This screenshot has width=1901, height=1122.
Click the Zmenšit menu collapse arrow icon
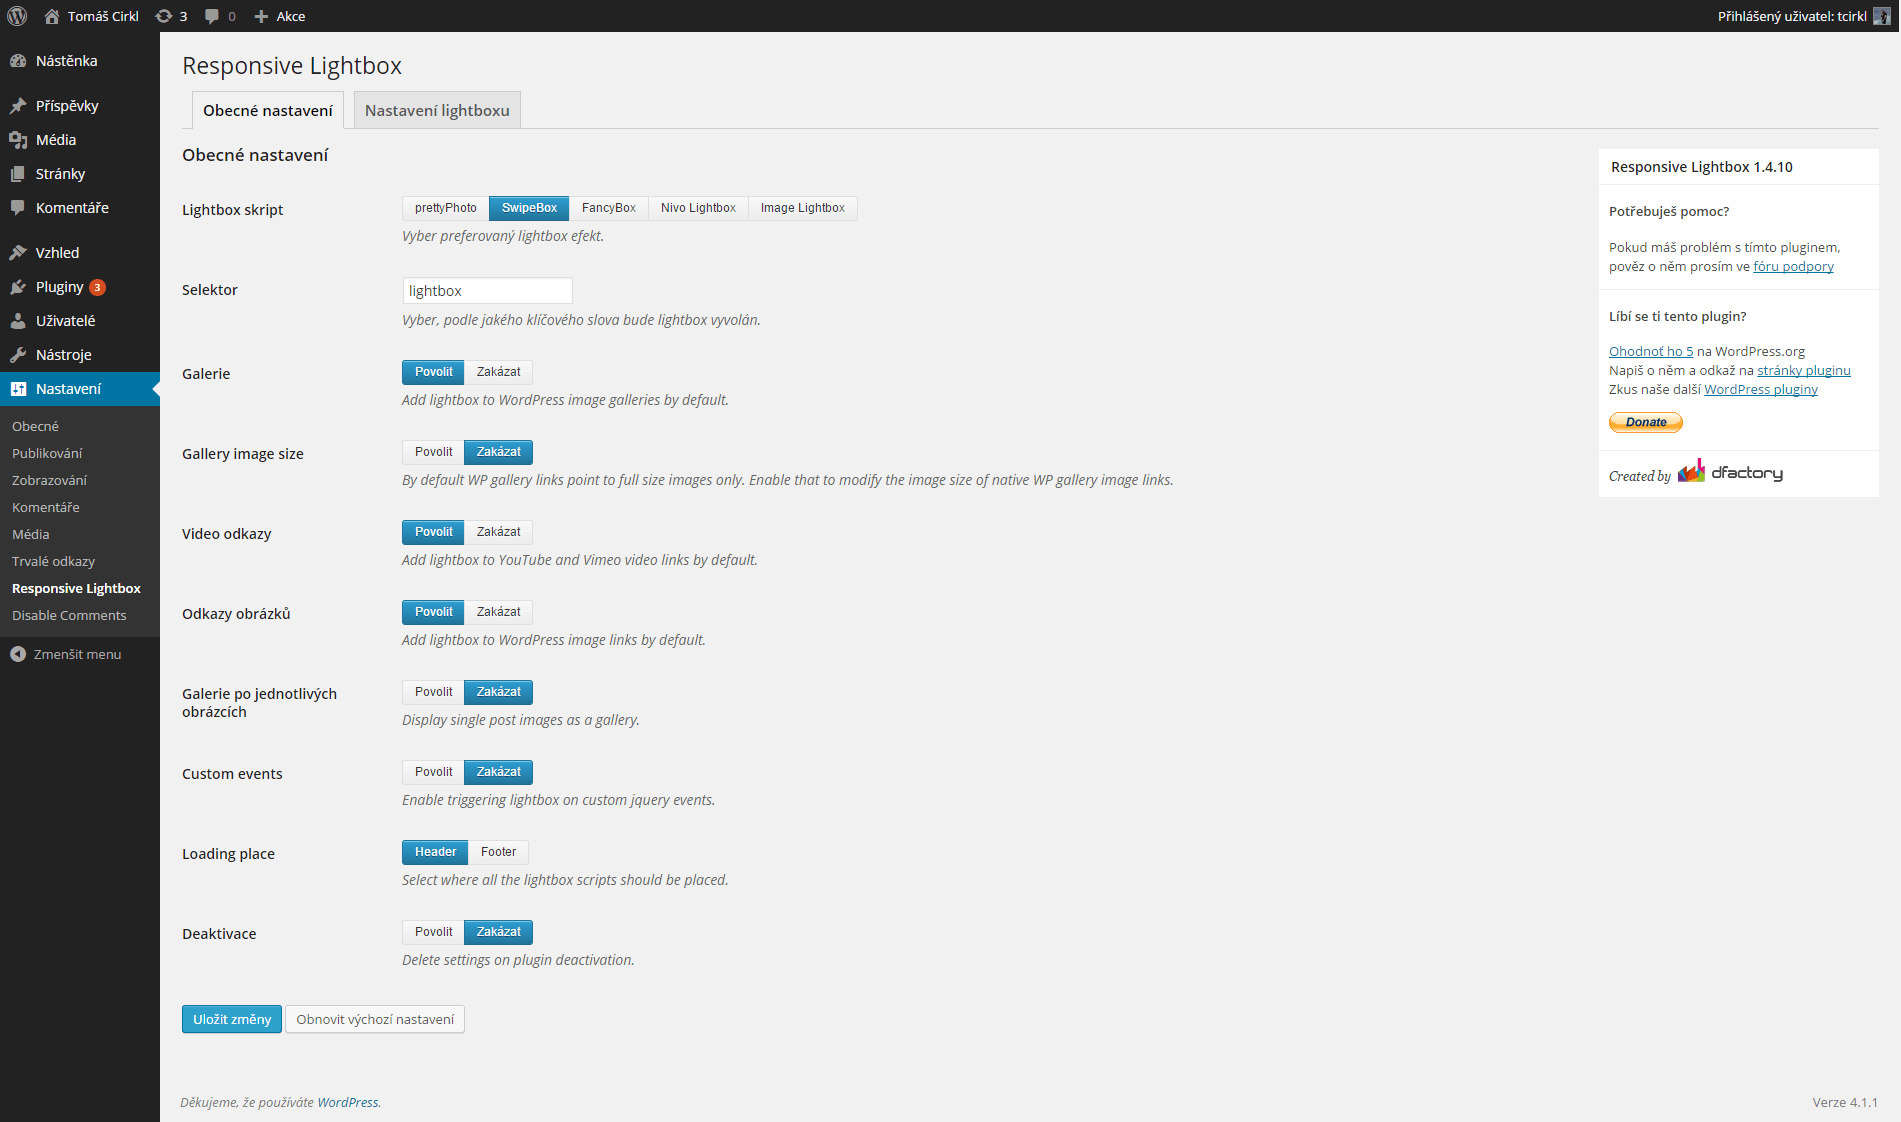click(x=18, y=654)
